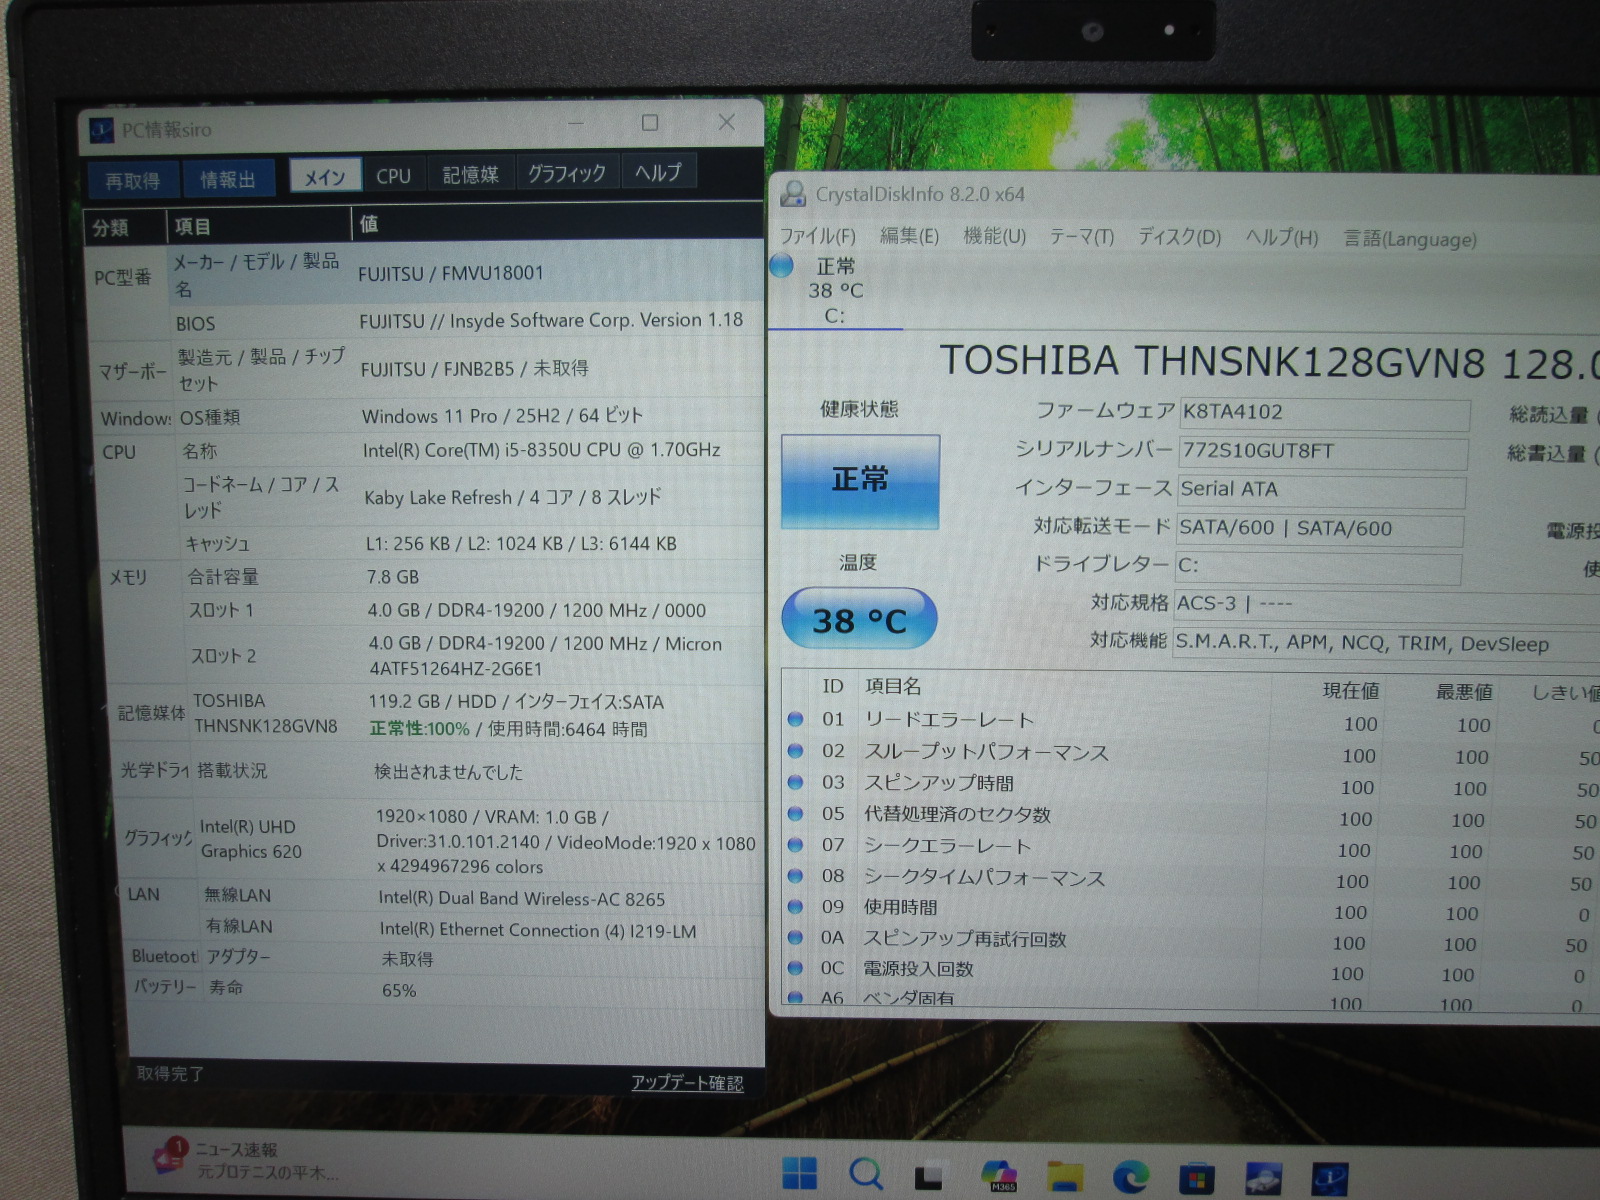The height and width of the screenshot is (1200, 1600).
Task: Open Microsoft Store from the taskbar
Action: click(1197, 1179)
